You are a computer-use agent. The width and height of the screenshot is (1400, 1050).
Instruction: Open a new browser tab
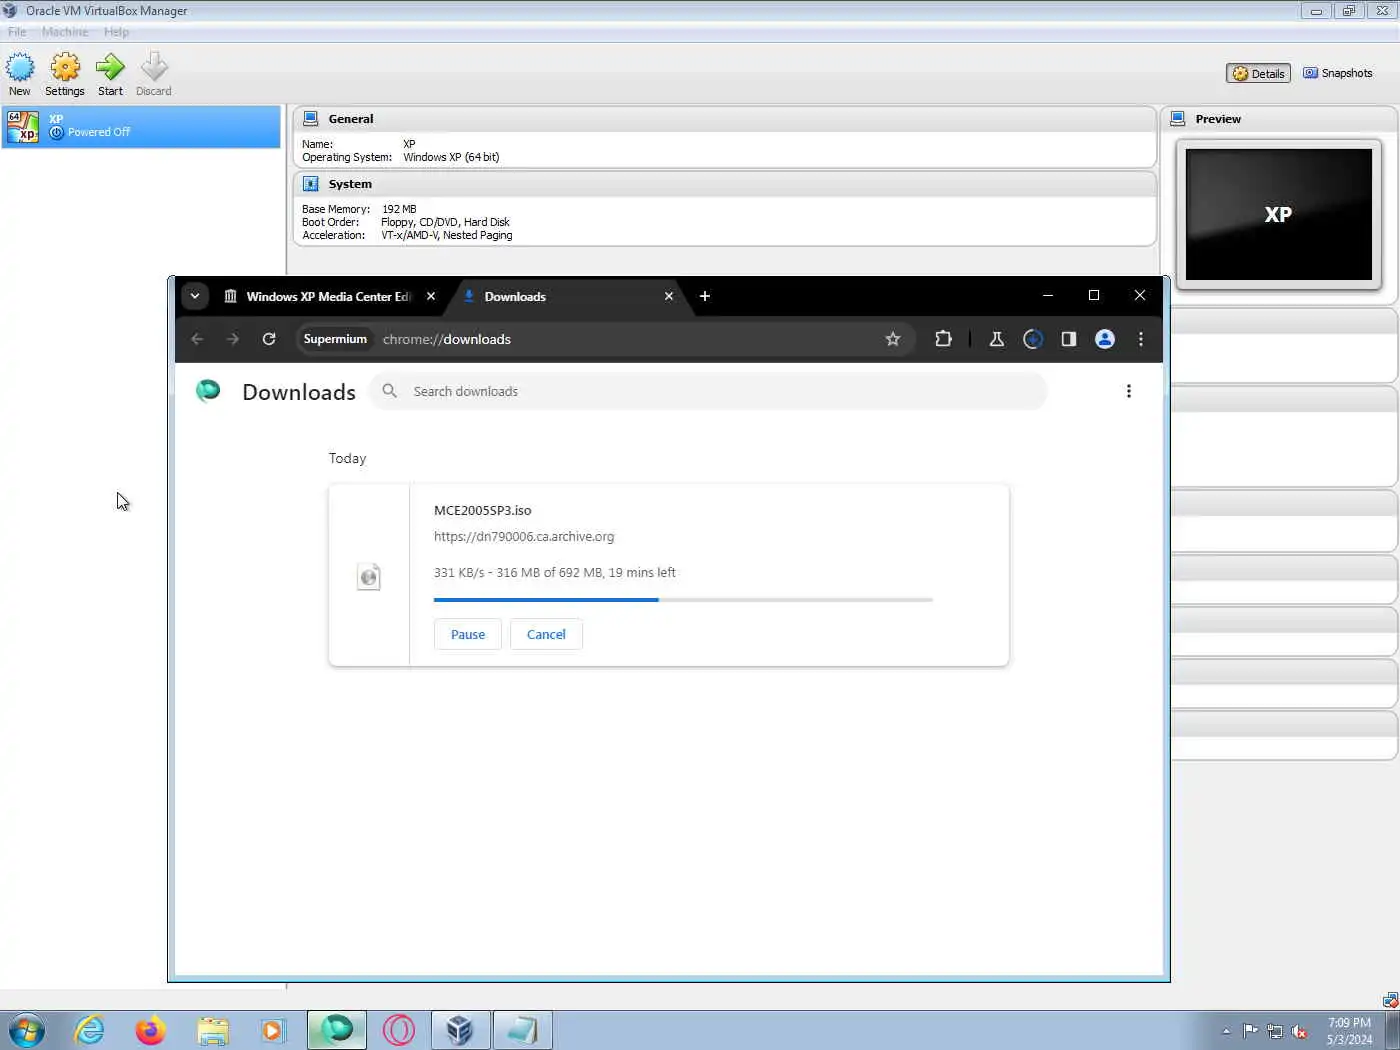pos(705,296)
